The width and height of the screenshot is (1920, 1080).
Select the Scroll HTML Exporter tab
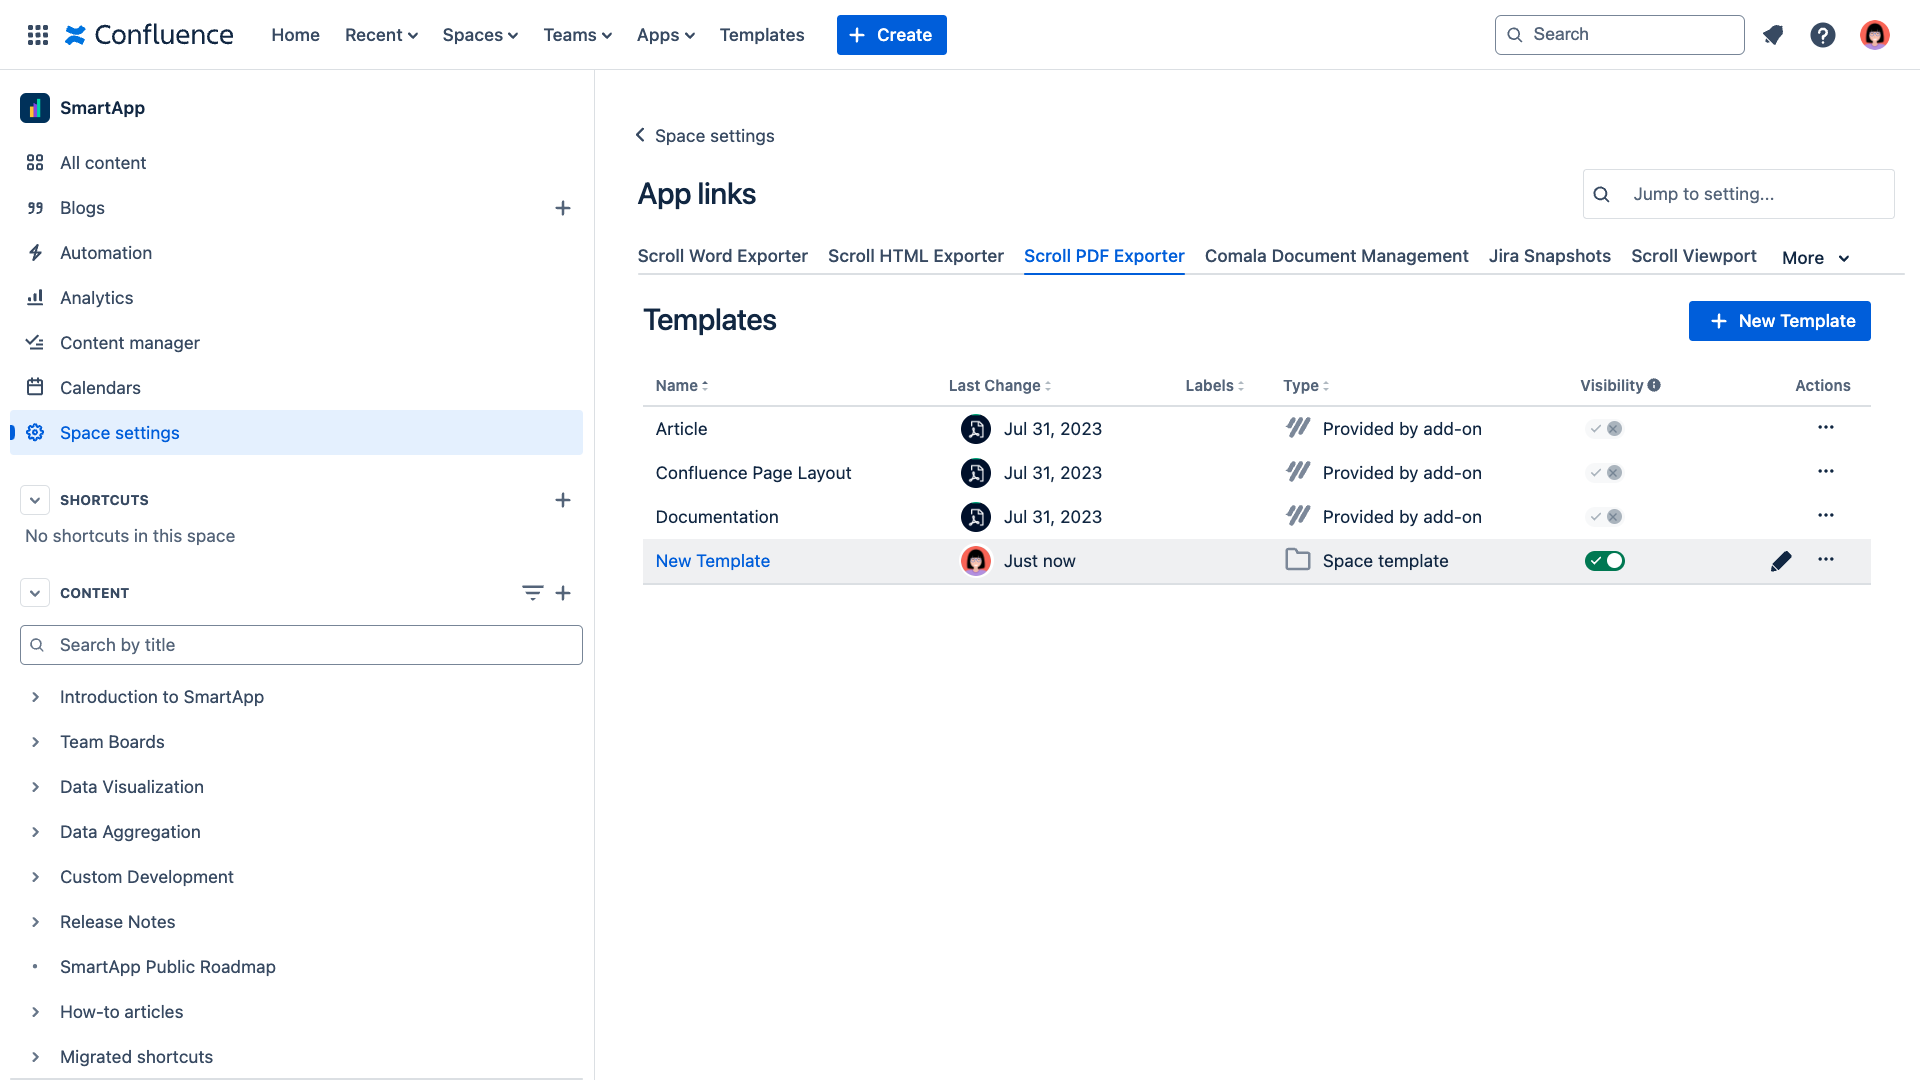coord(915,256)
